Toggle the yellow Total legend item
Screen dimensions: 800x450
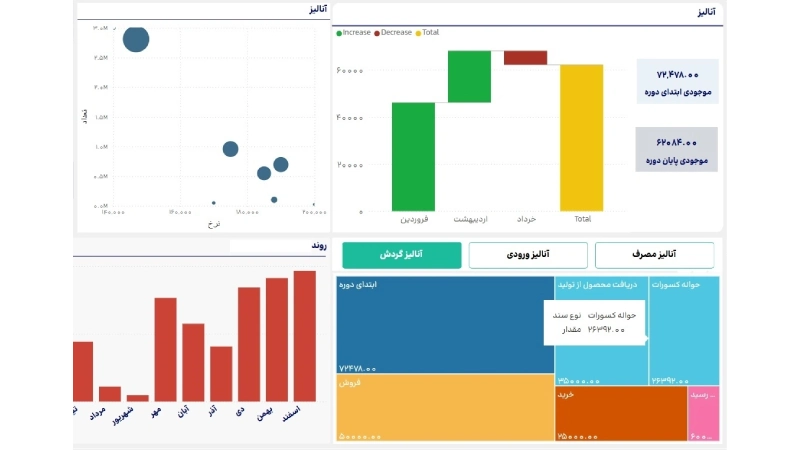427,33
